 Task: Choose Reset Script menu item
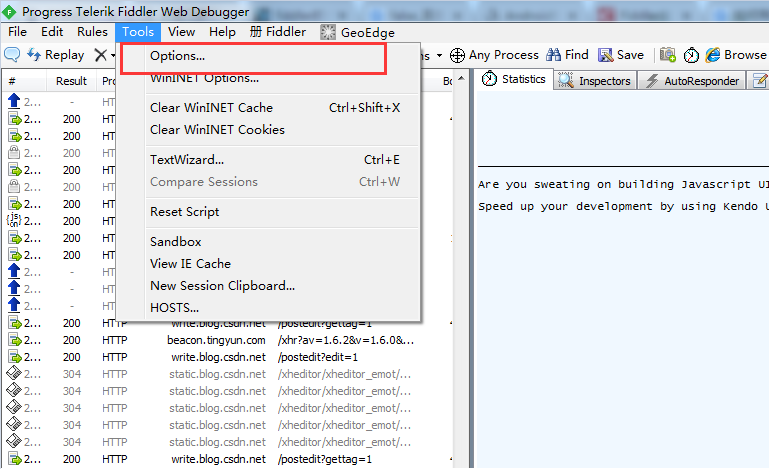tap(268, 212)
